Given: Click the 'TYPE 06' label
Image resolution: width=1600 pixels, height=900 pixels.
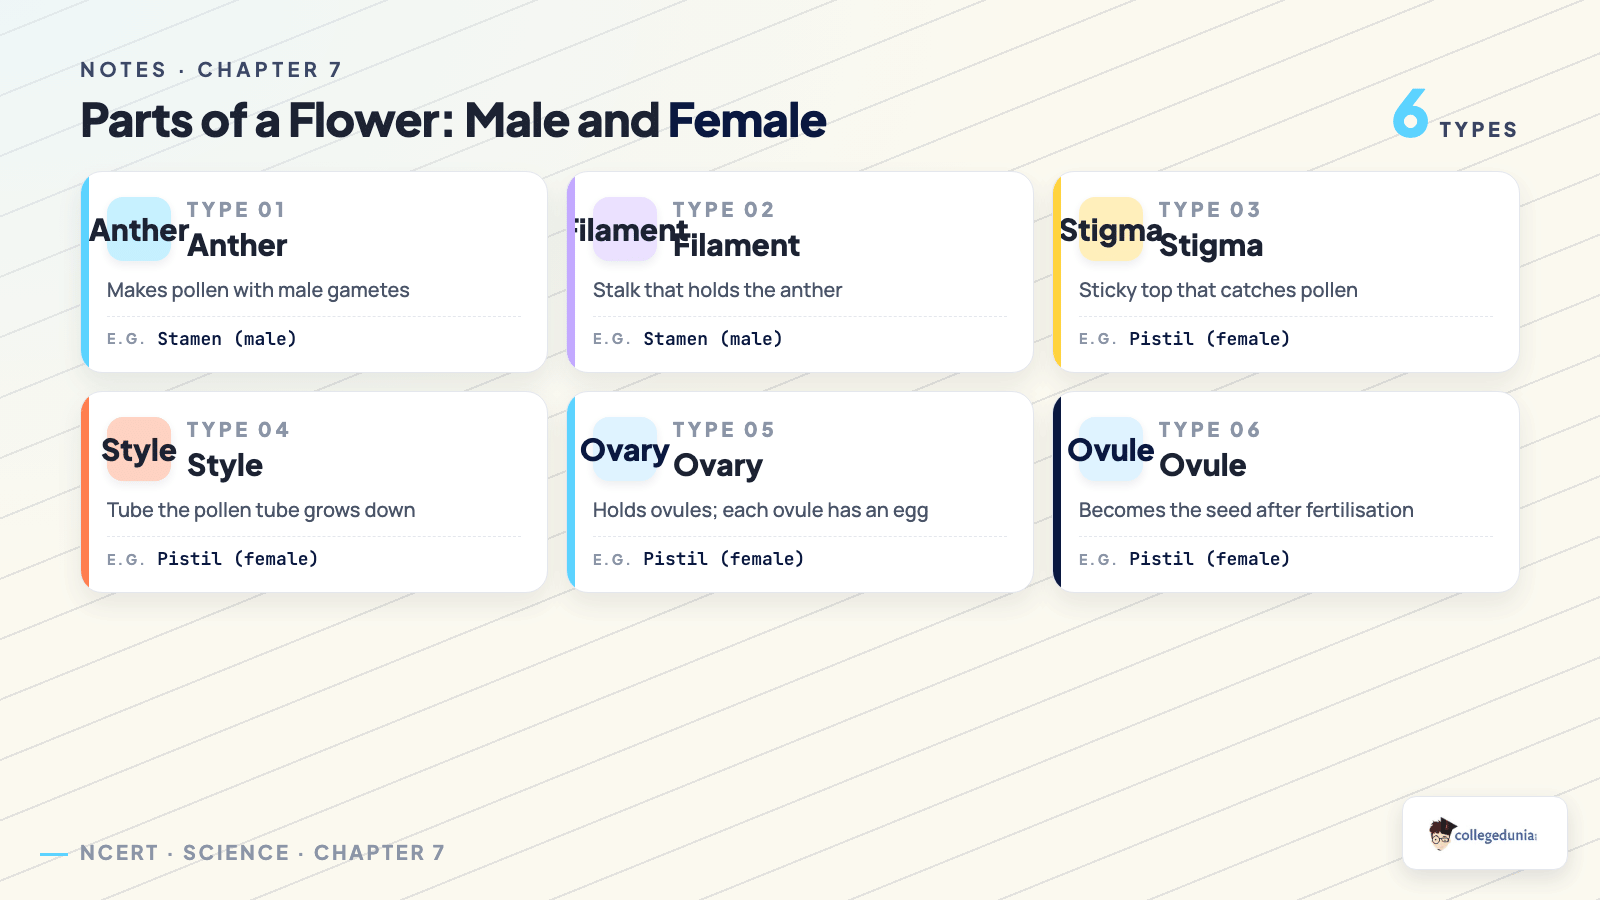Looking at the screenshot, I should coord(1209,430).
